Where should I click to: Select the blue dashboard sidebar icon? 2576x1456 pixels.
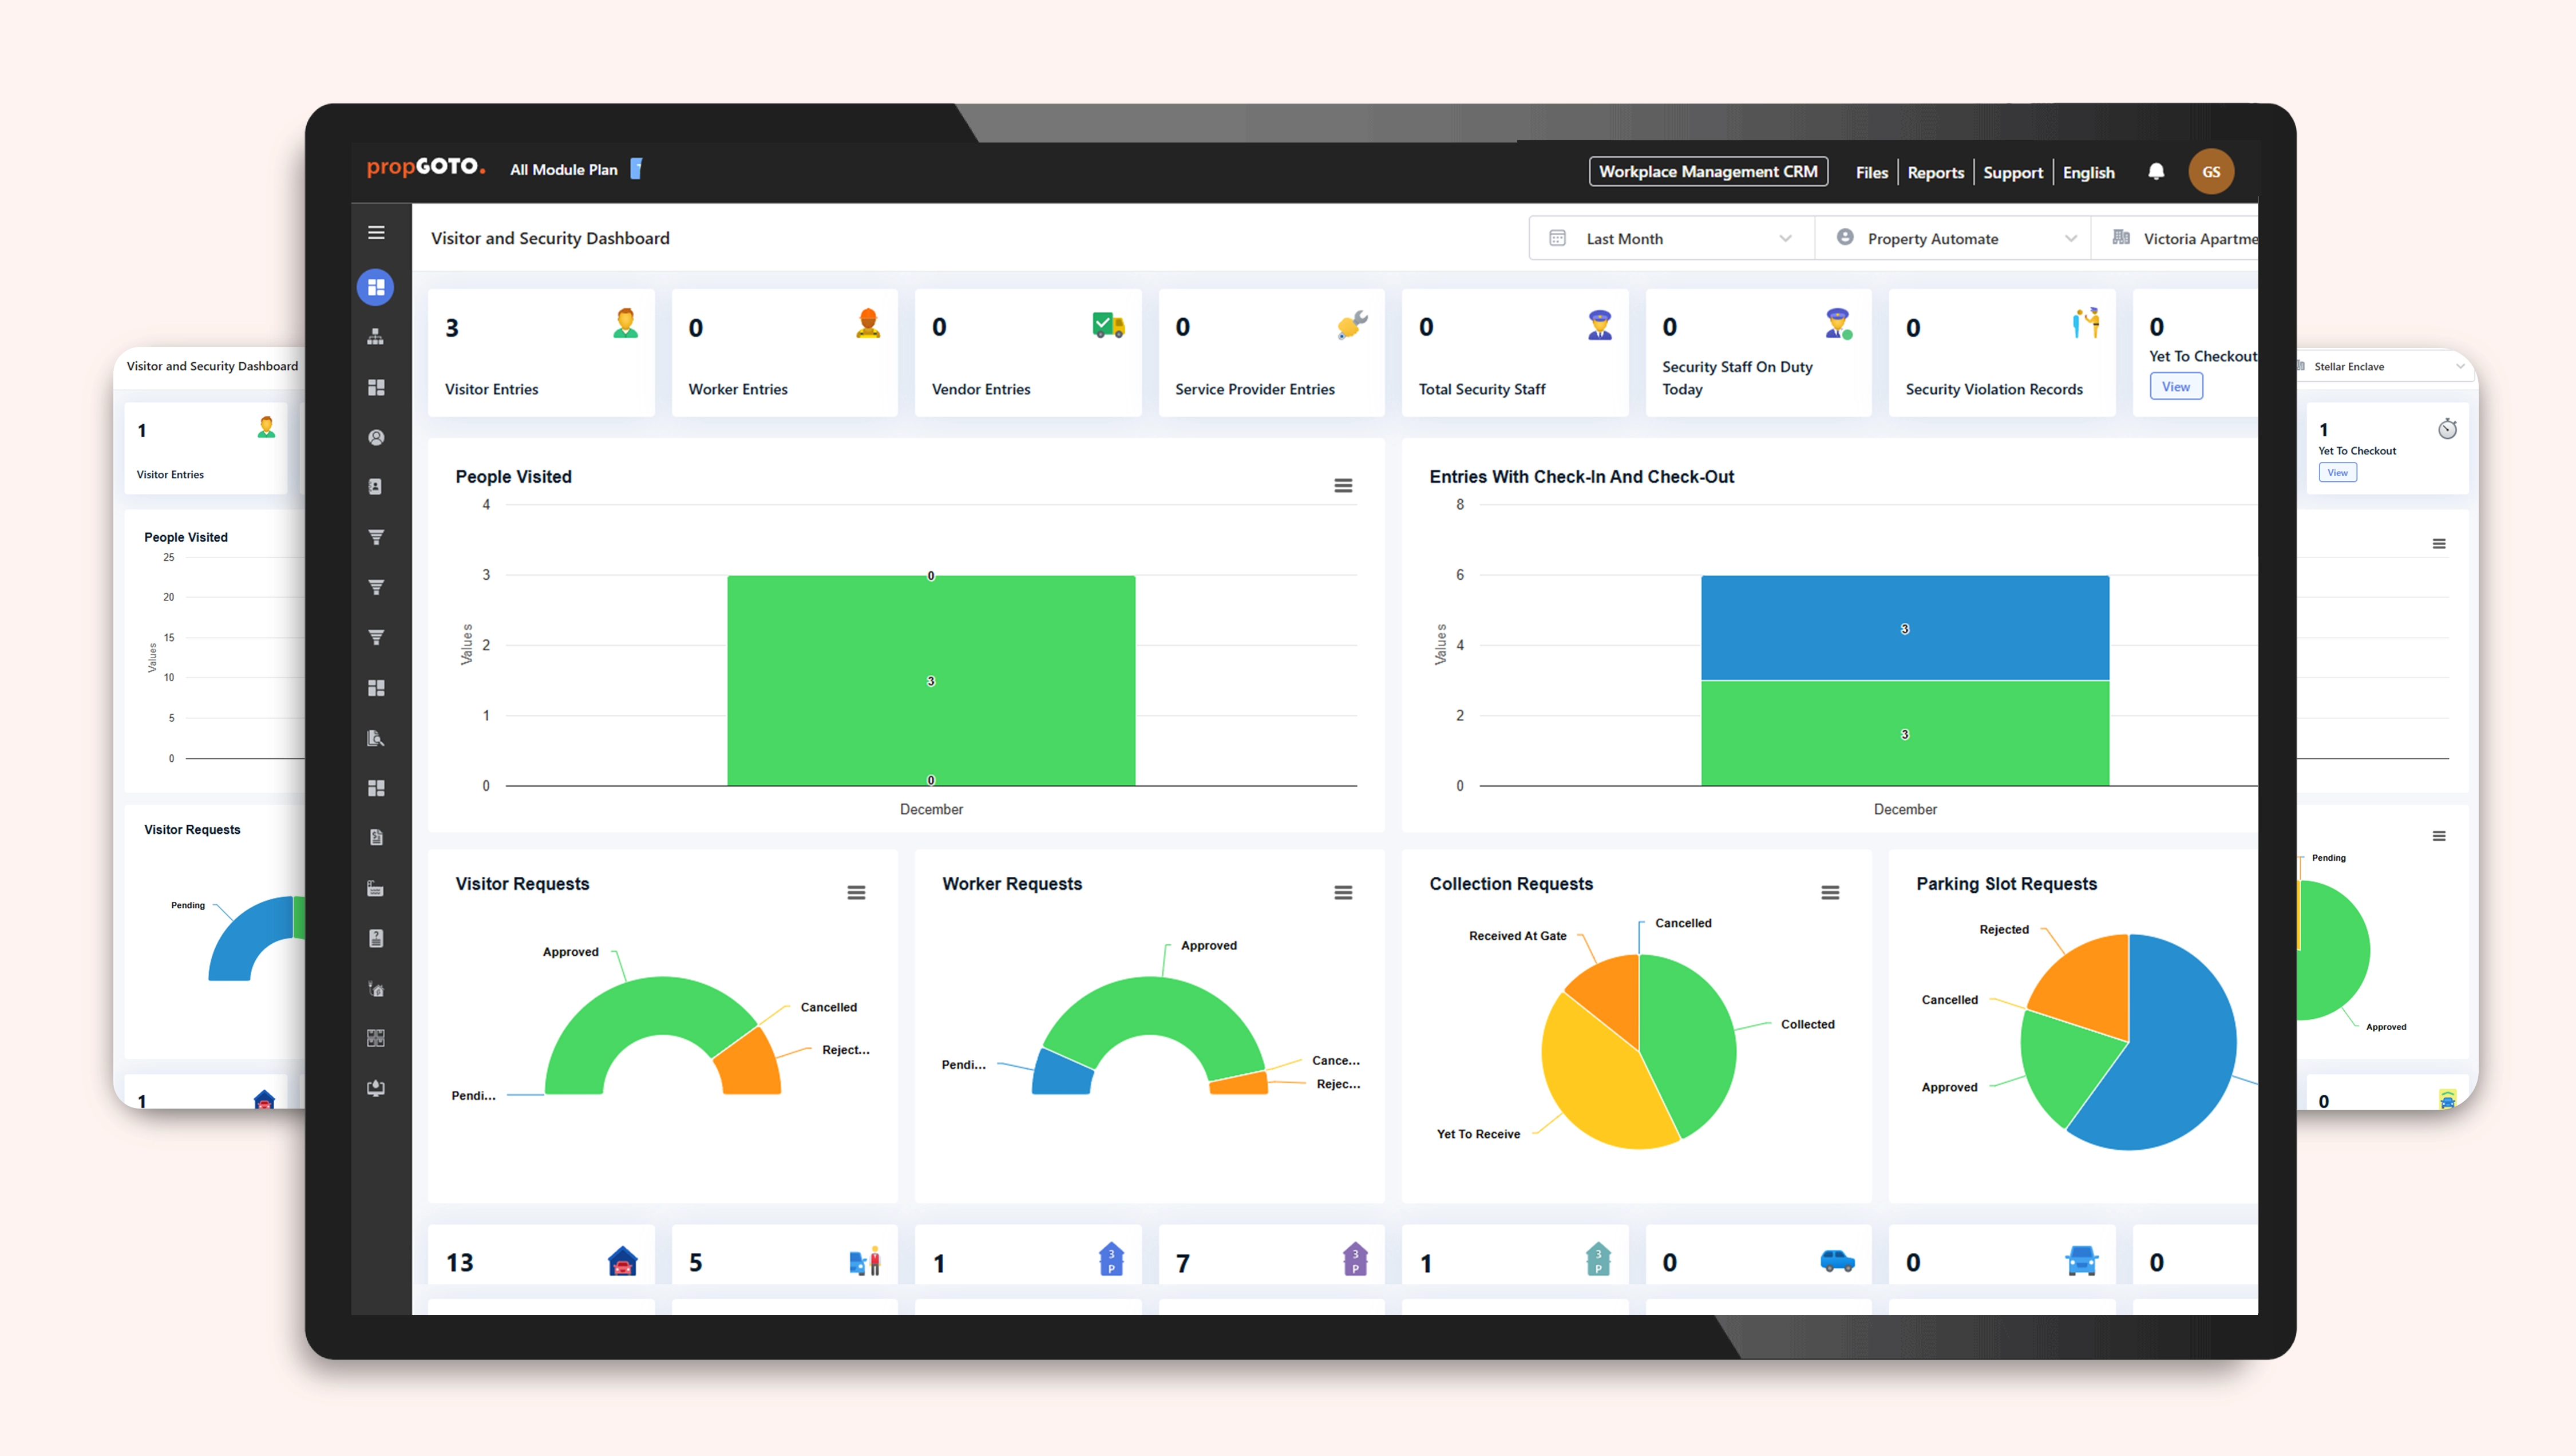(376, 288)
